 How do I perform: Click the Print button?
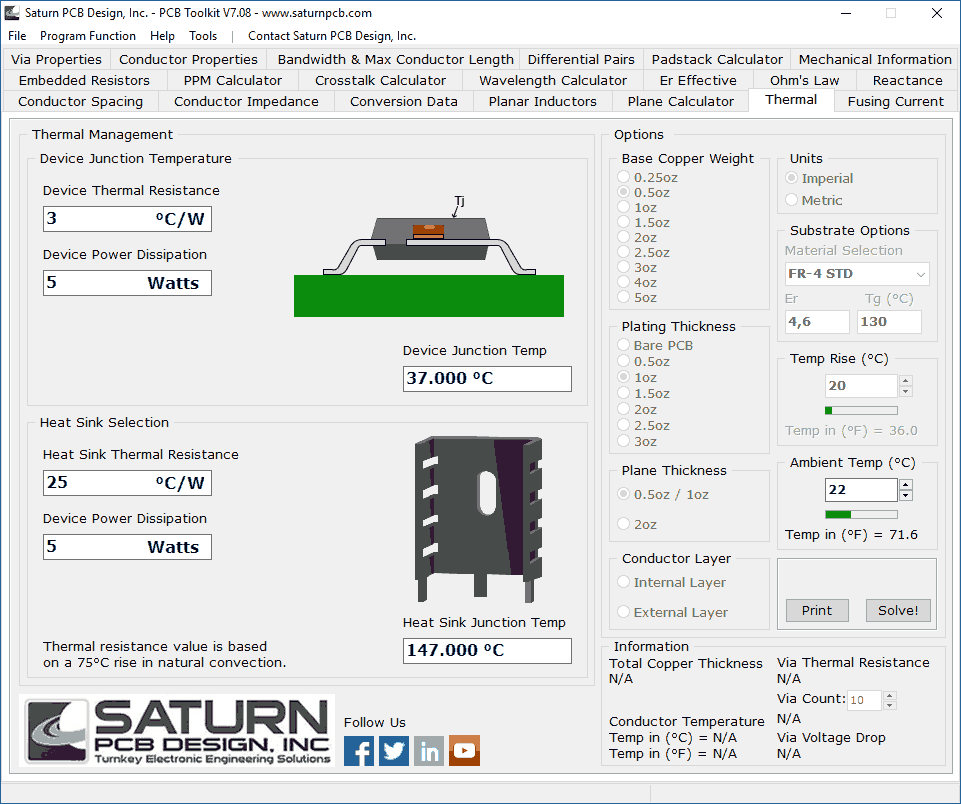(x=816, y=610)
